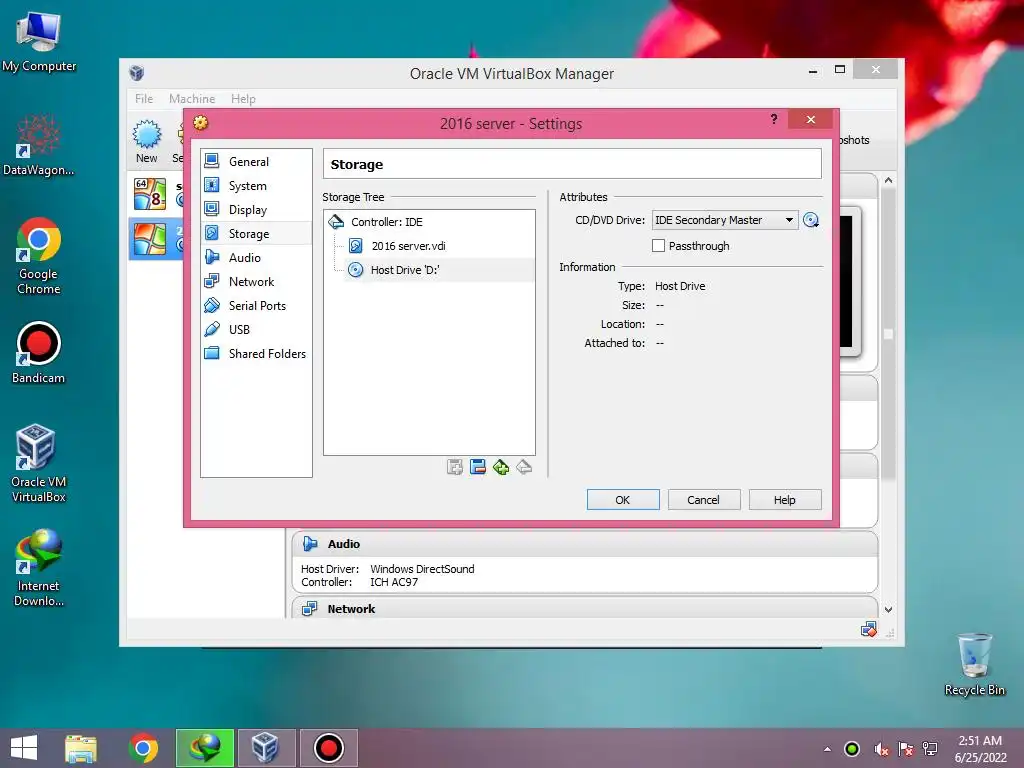Open File menu in VirtualBox Manager
Image resolution: width=1024 pixels, height=768 pixels.
144,99
